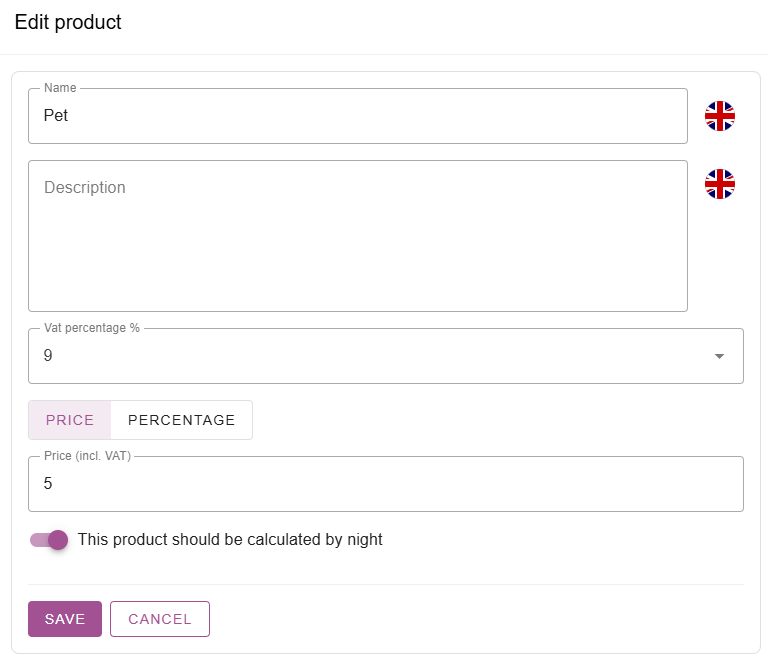Switch to the PRICE option
Screen dimensions: 768x661
70,420
